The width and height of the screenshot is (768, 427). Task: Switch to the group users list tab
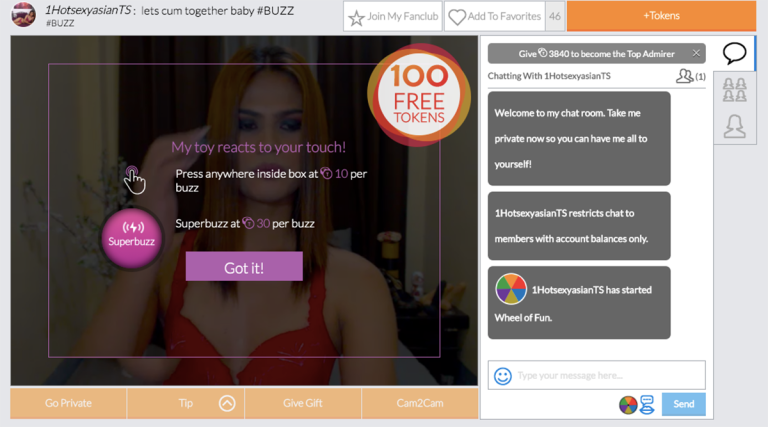[x=734, y=90]
